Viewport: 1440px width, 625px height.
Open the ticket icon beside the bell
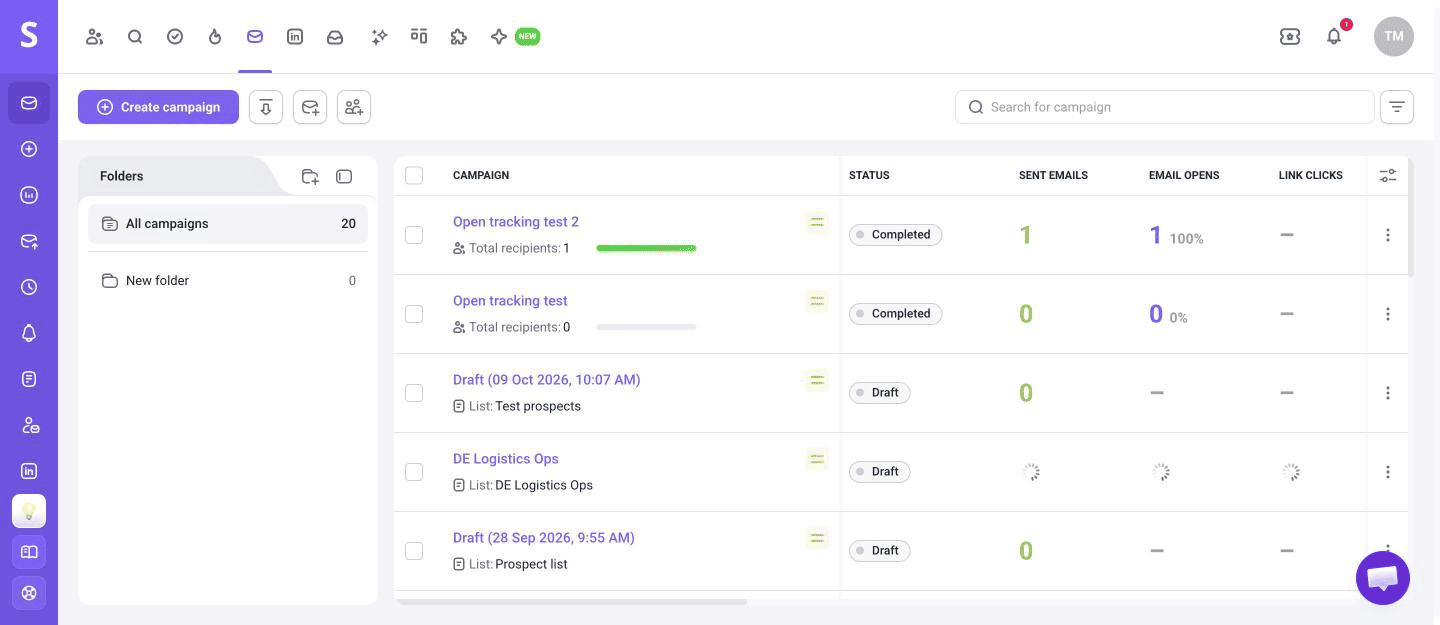pos(1290,37)
